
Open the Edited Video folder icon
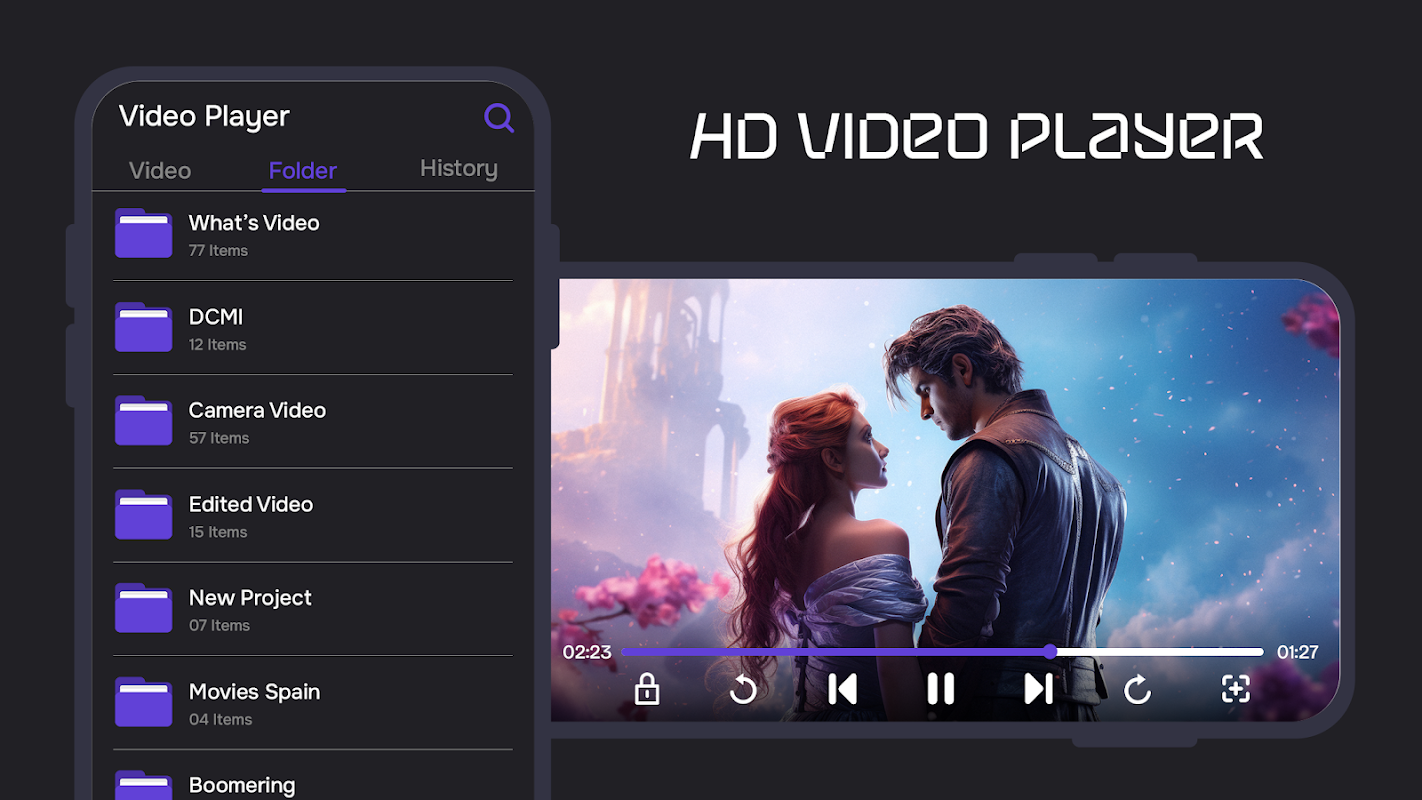click(x=144, y=514)
